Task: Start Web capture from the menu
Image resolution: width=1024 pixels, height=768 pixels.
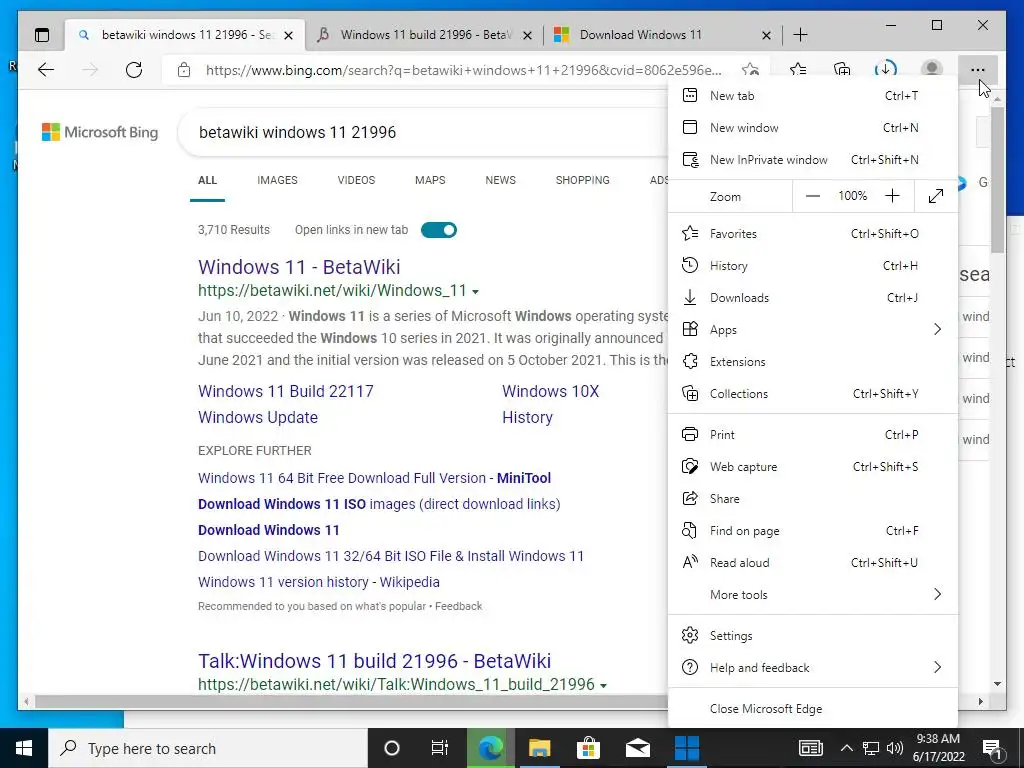Action: [x=813, y=466]
